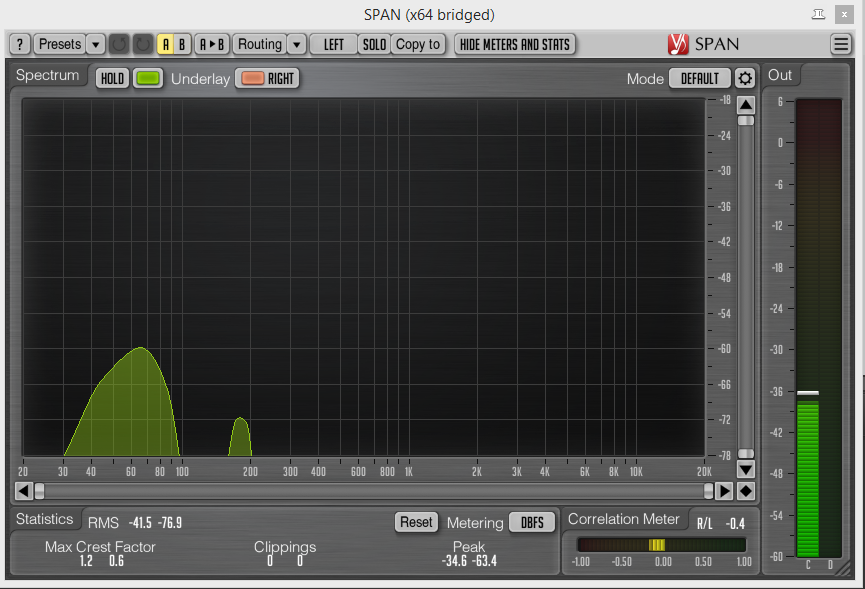Screen dimensions: 865x589
Task: Click vertical scroll down arrow
Action: pos(746,470)
